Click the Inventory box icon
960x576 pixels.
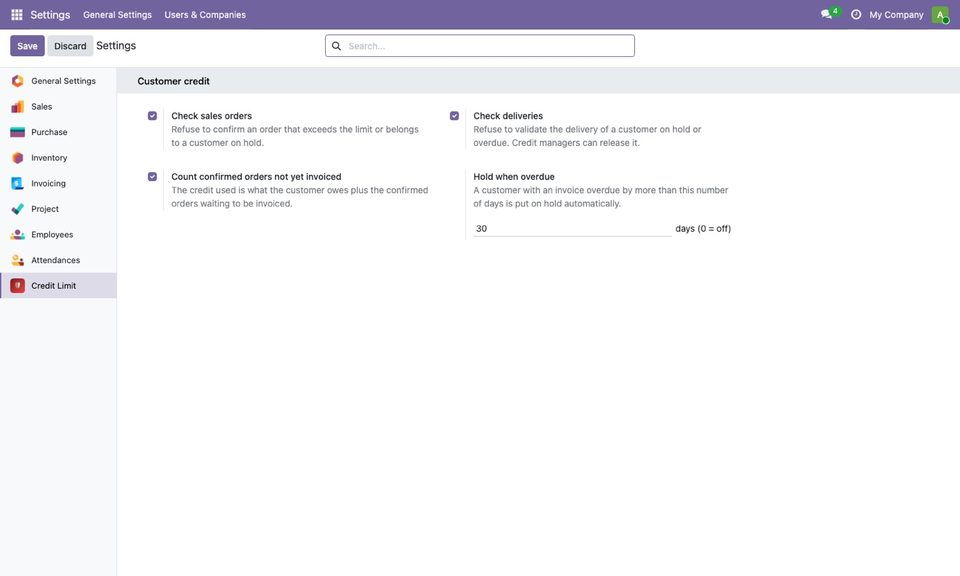pos(18,158)
